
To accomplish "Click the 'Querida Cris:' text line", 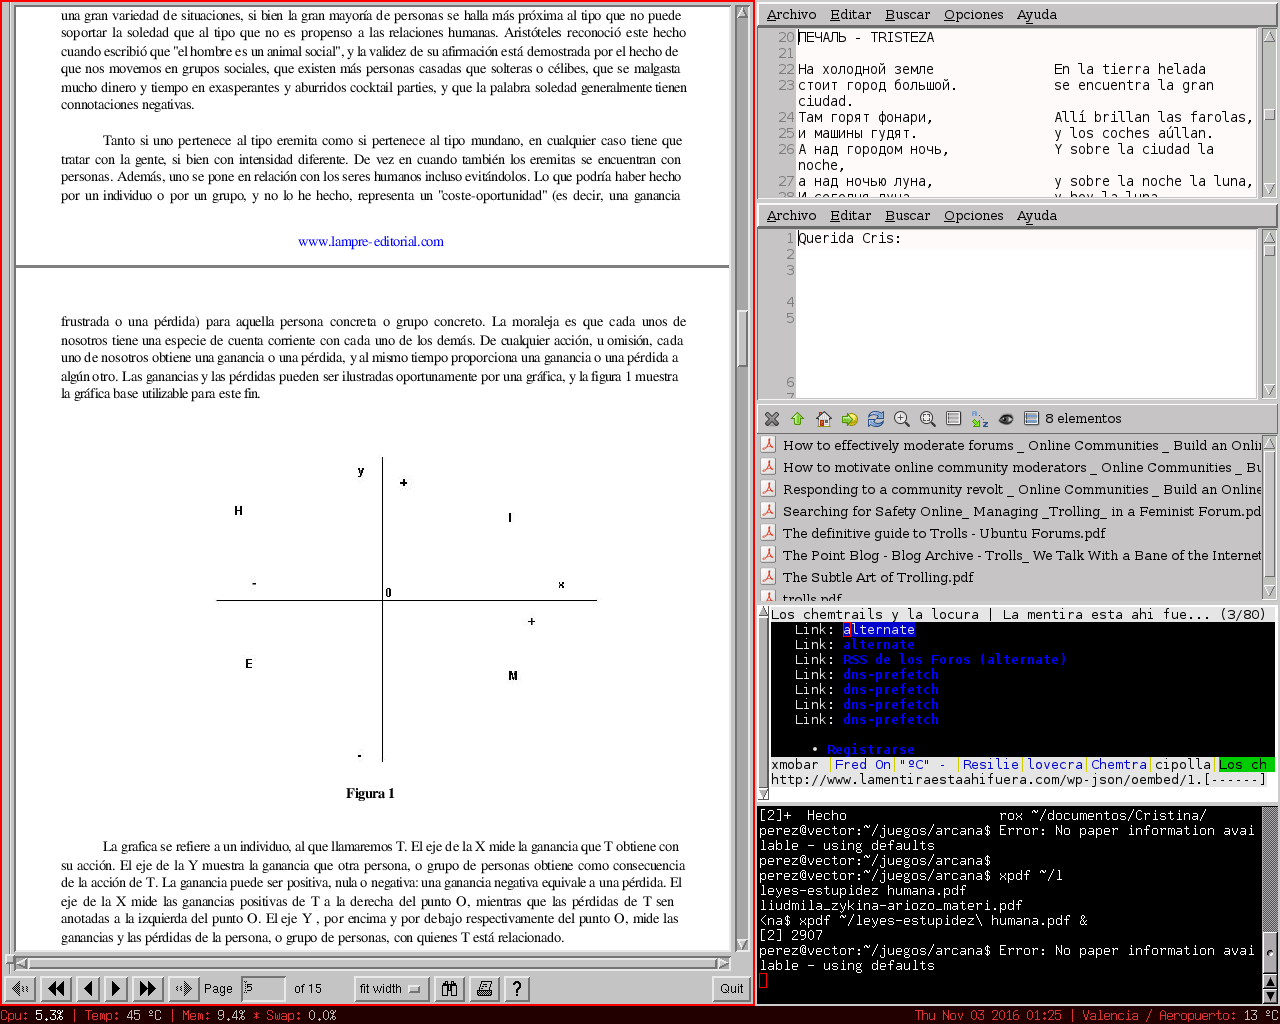I will point(849,239).
